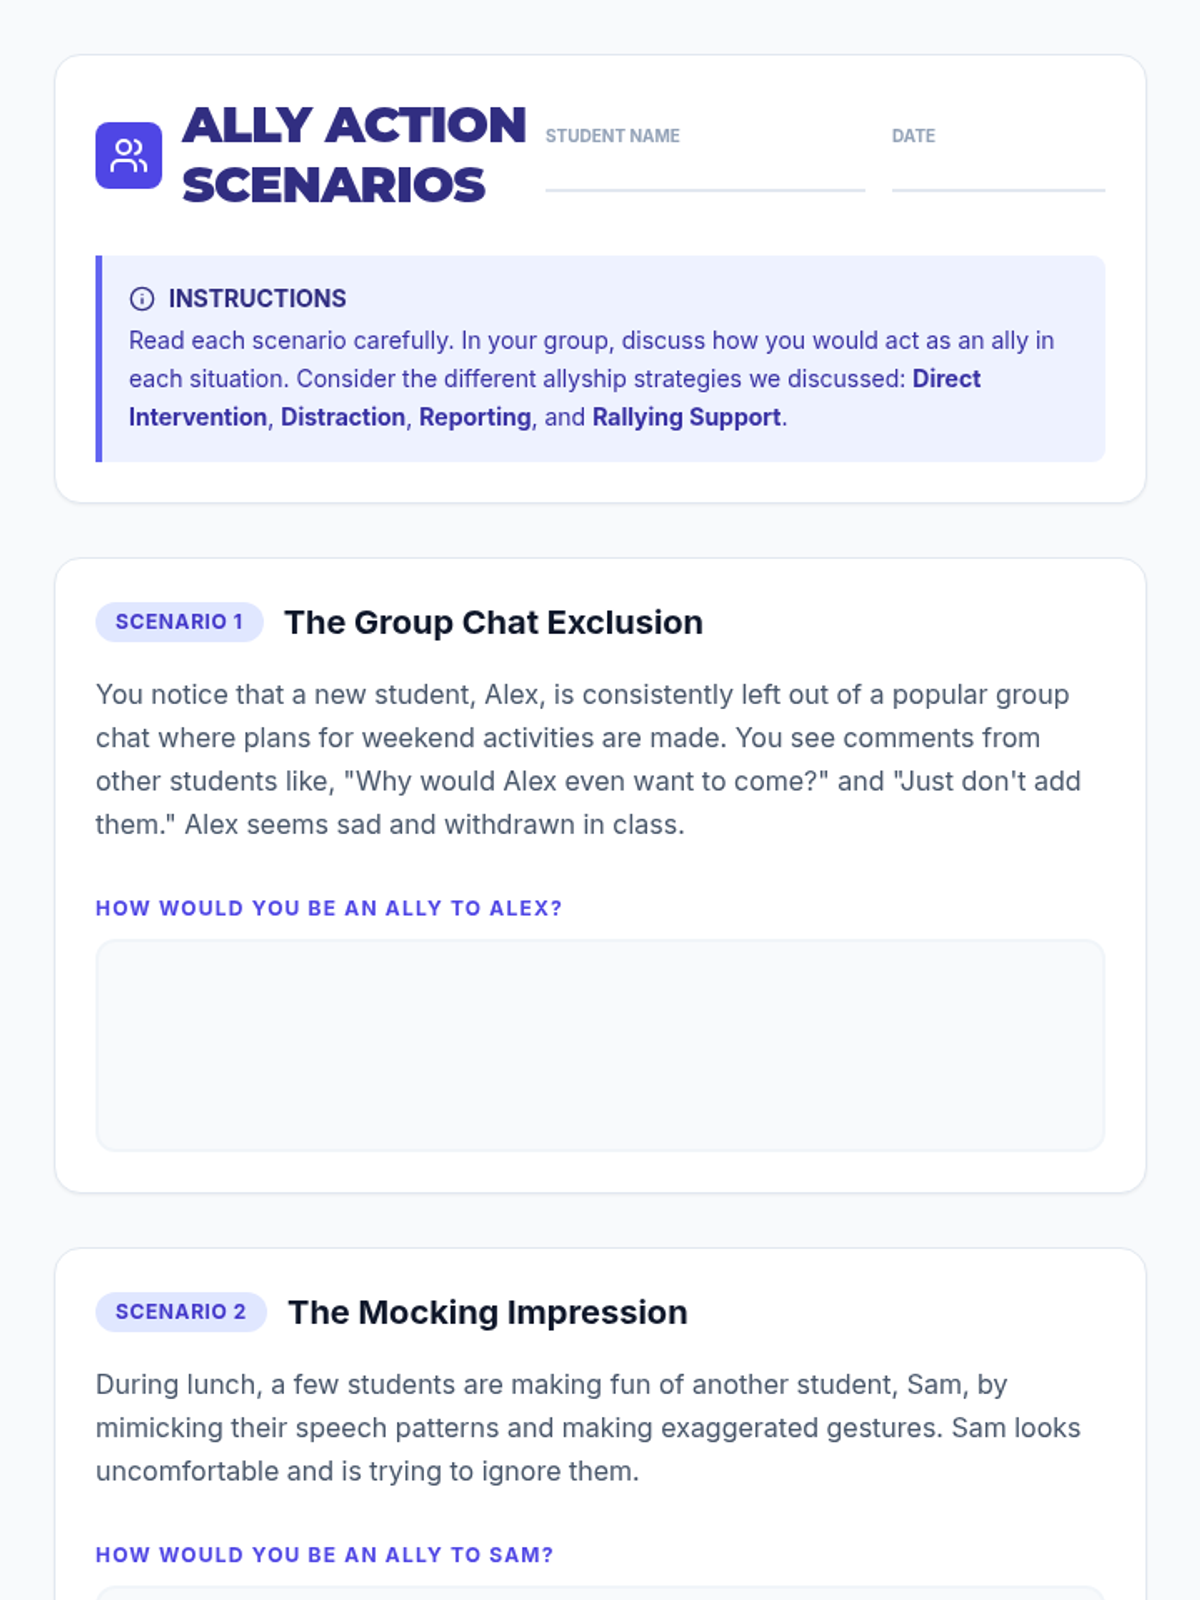Click the bold Rallying Support term
This screenshot has height=1600, width=1200.
(686, 417)
